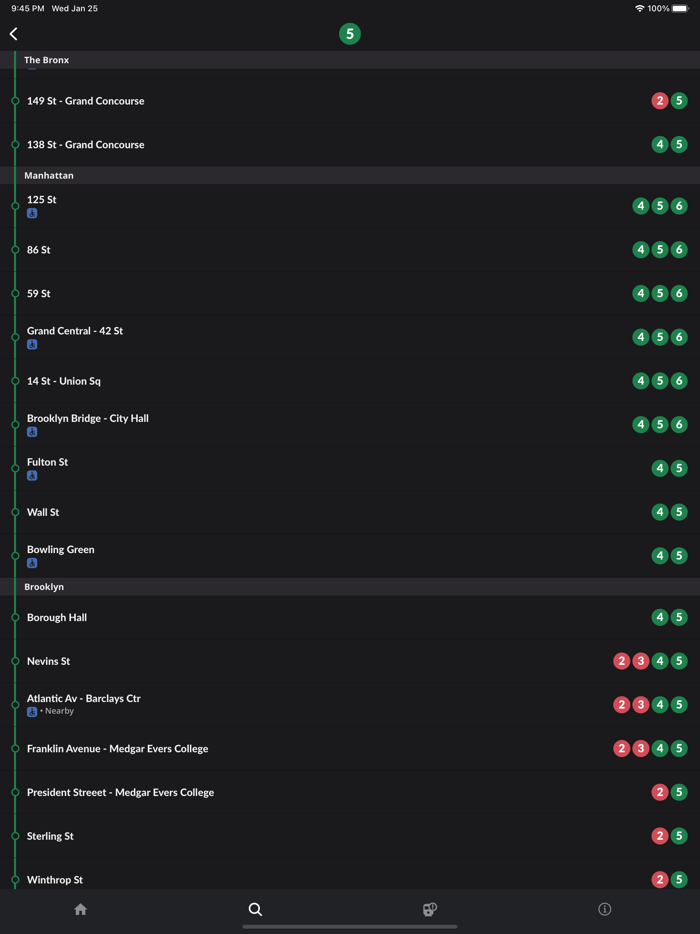Image resolution: width=700 pixels, height=934 pixels.
Task: Tap the home indicator bar
Action: tap(350, 926)
